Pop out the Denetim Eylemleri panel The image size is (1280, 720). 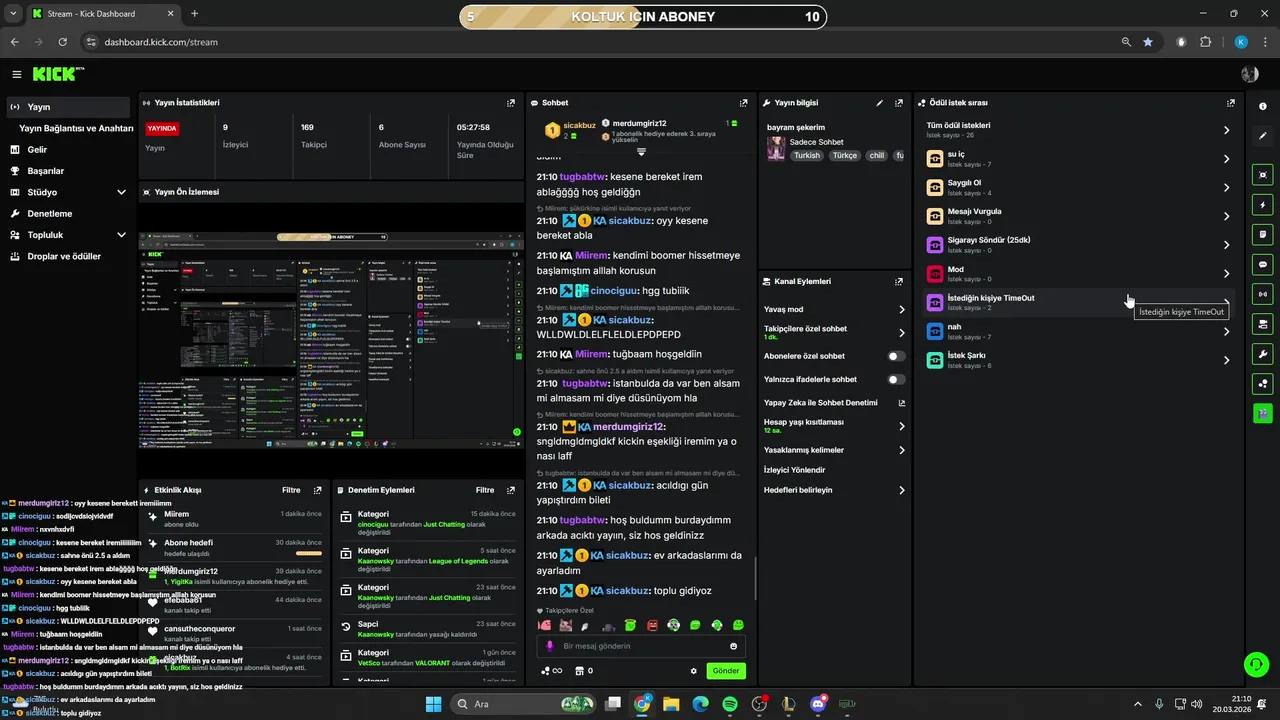511,490
